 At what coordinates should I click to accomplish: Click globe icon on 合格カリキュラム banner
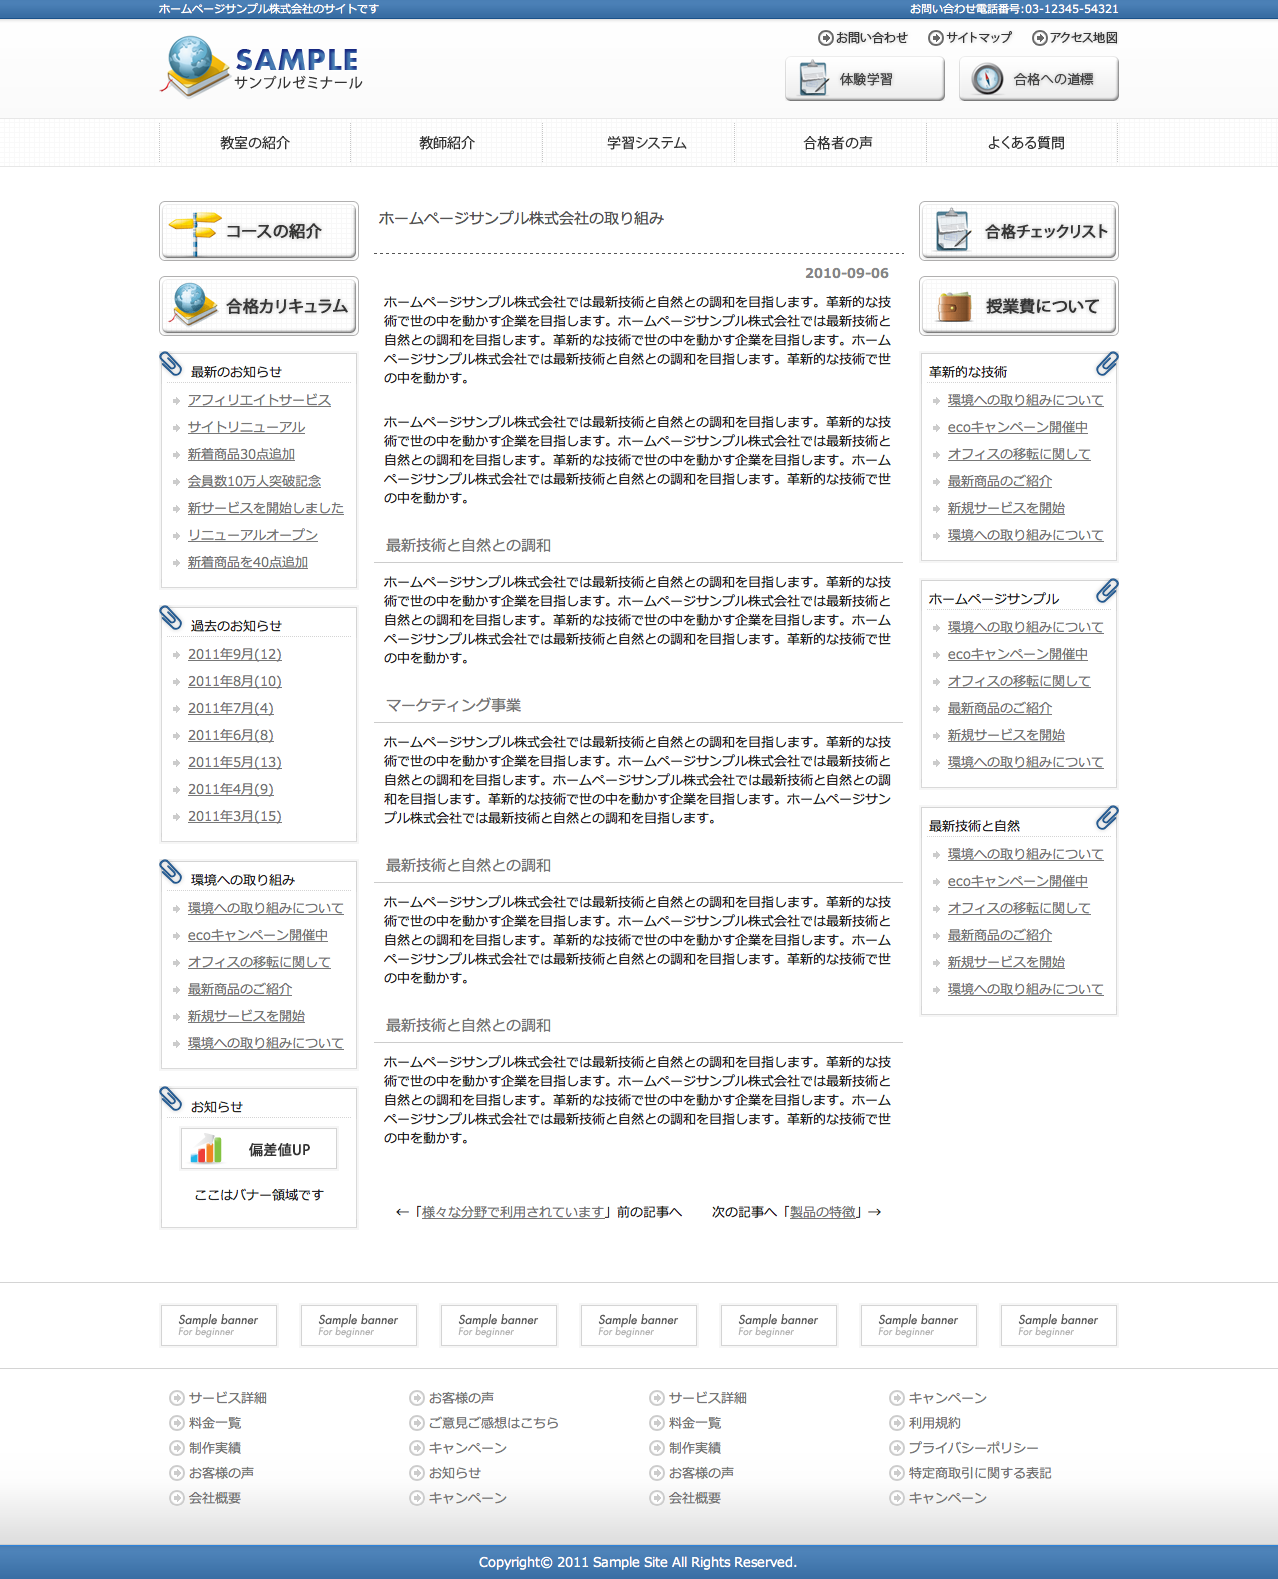pos(192,304)
